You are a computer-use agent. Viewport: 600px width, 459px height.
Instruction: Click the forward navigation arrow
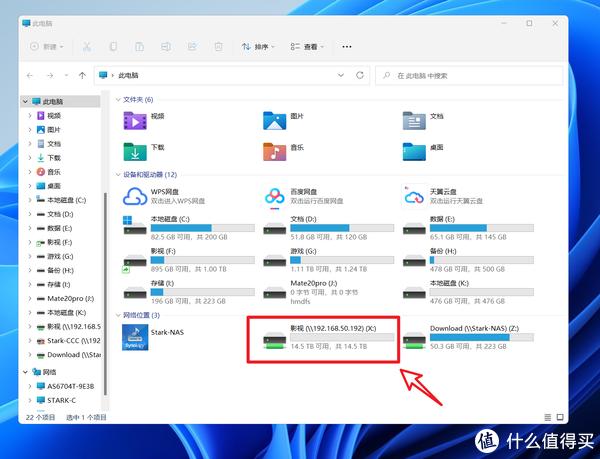(50, 75)
